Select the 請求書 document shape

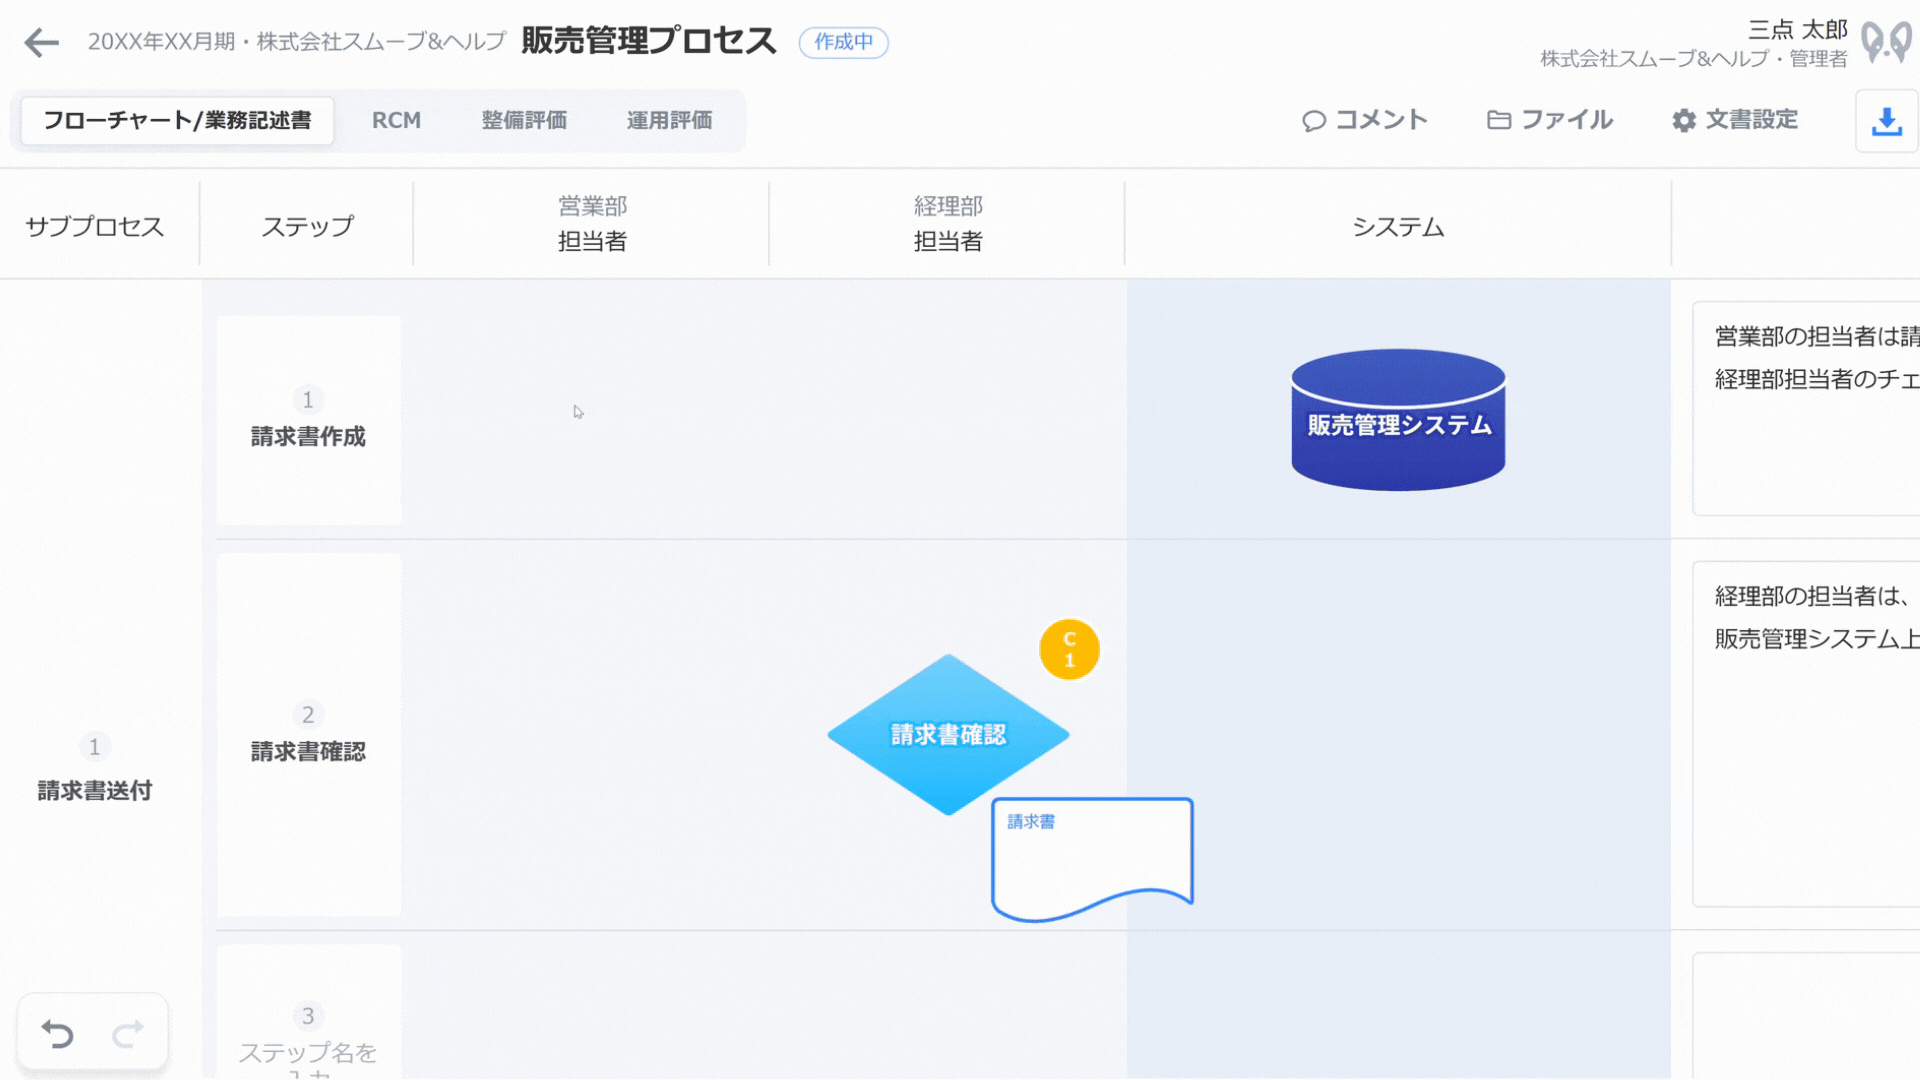[1092, 859]
